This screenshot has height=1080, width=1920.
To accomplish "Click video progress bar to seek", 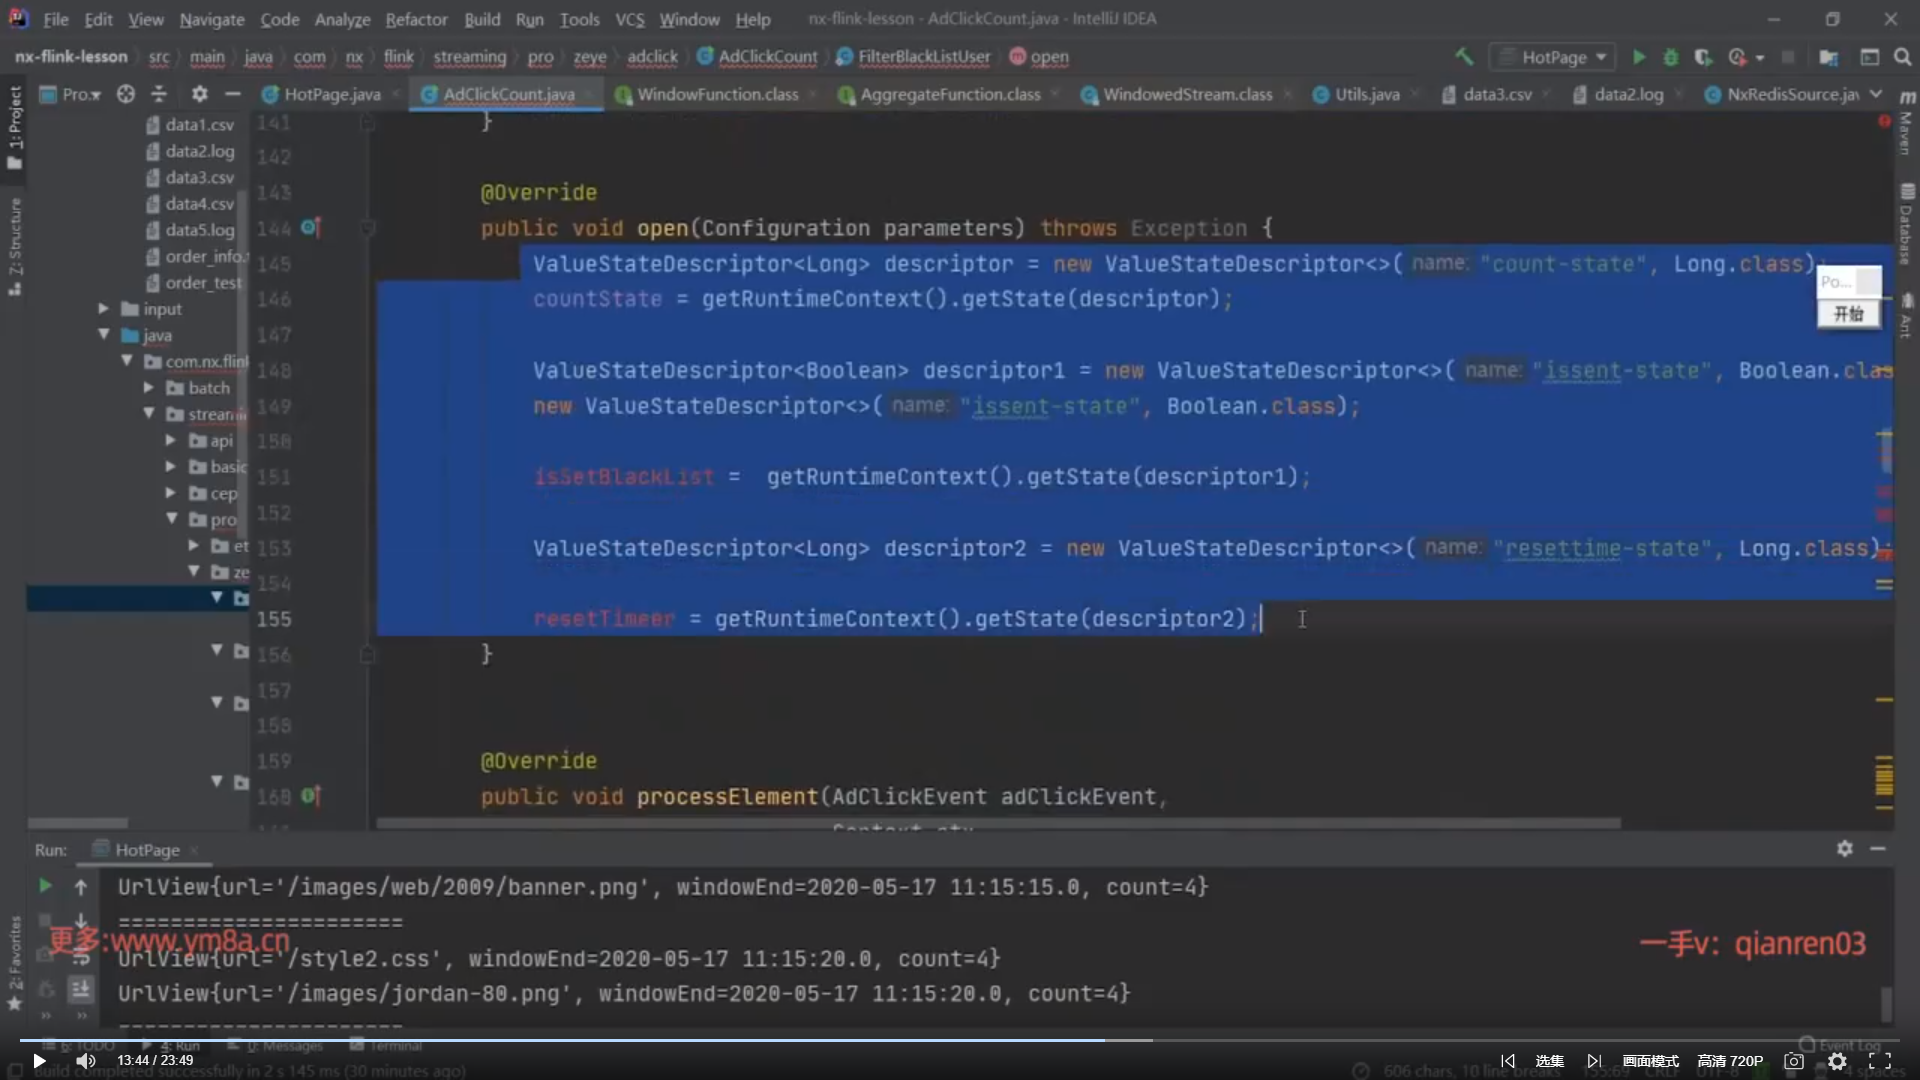I will coord(700,1040).
